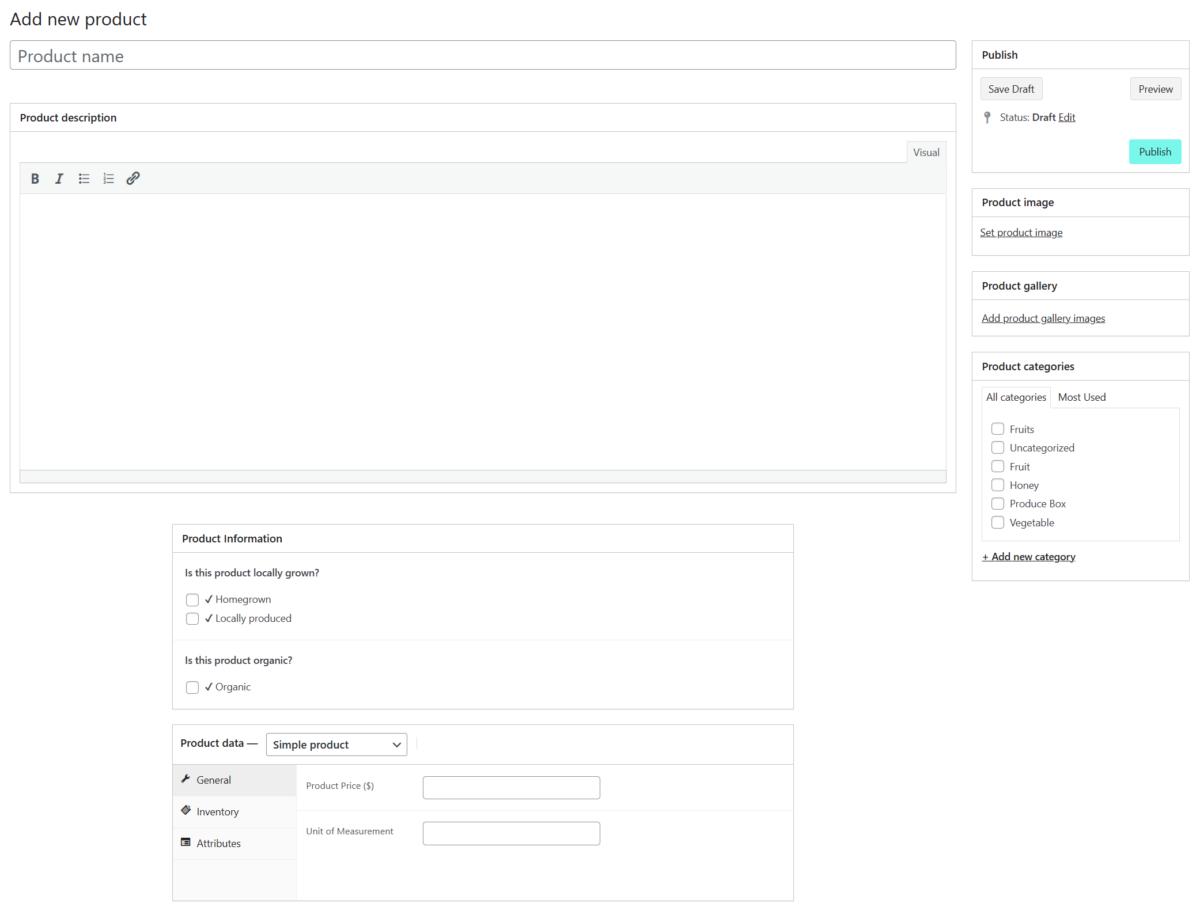
Task: Open the Set product image link
Action: pyautogui.click(x=1021, y=232)
